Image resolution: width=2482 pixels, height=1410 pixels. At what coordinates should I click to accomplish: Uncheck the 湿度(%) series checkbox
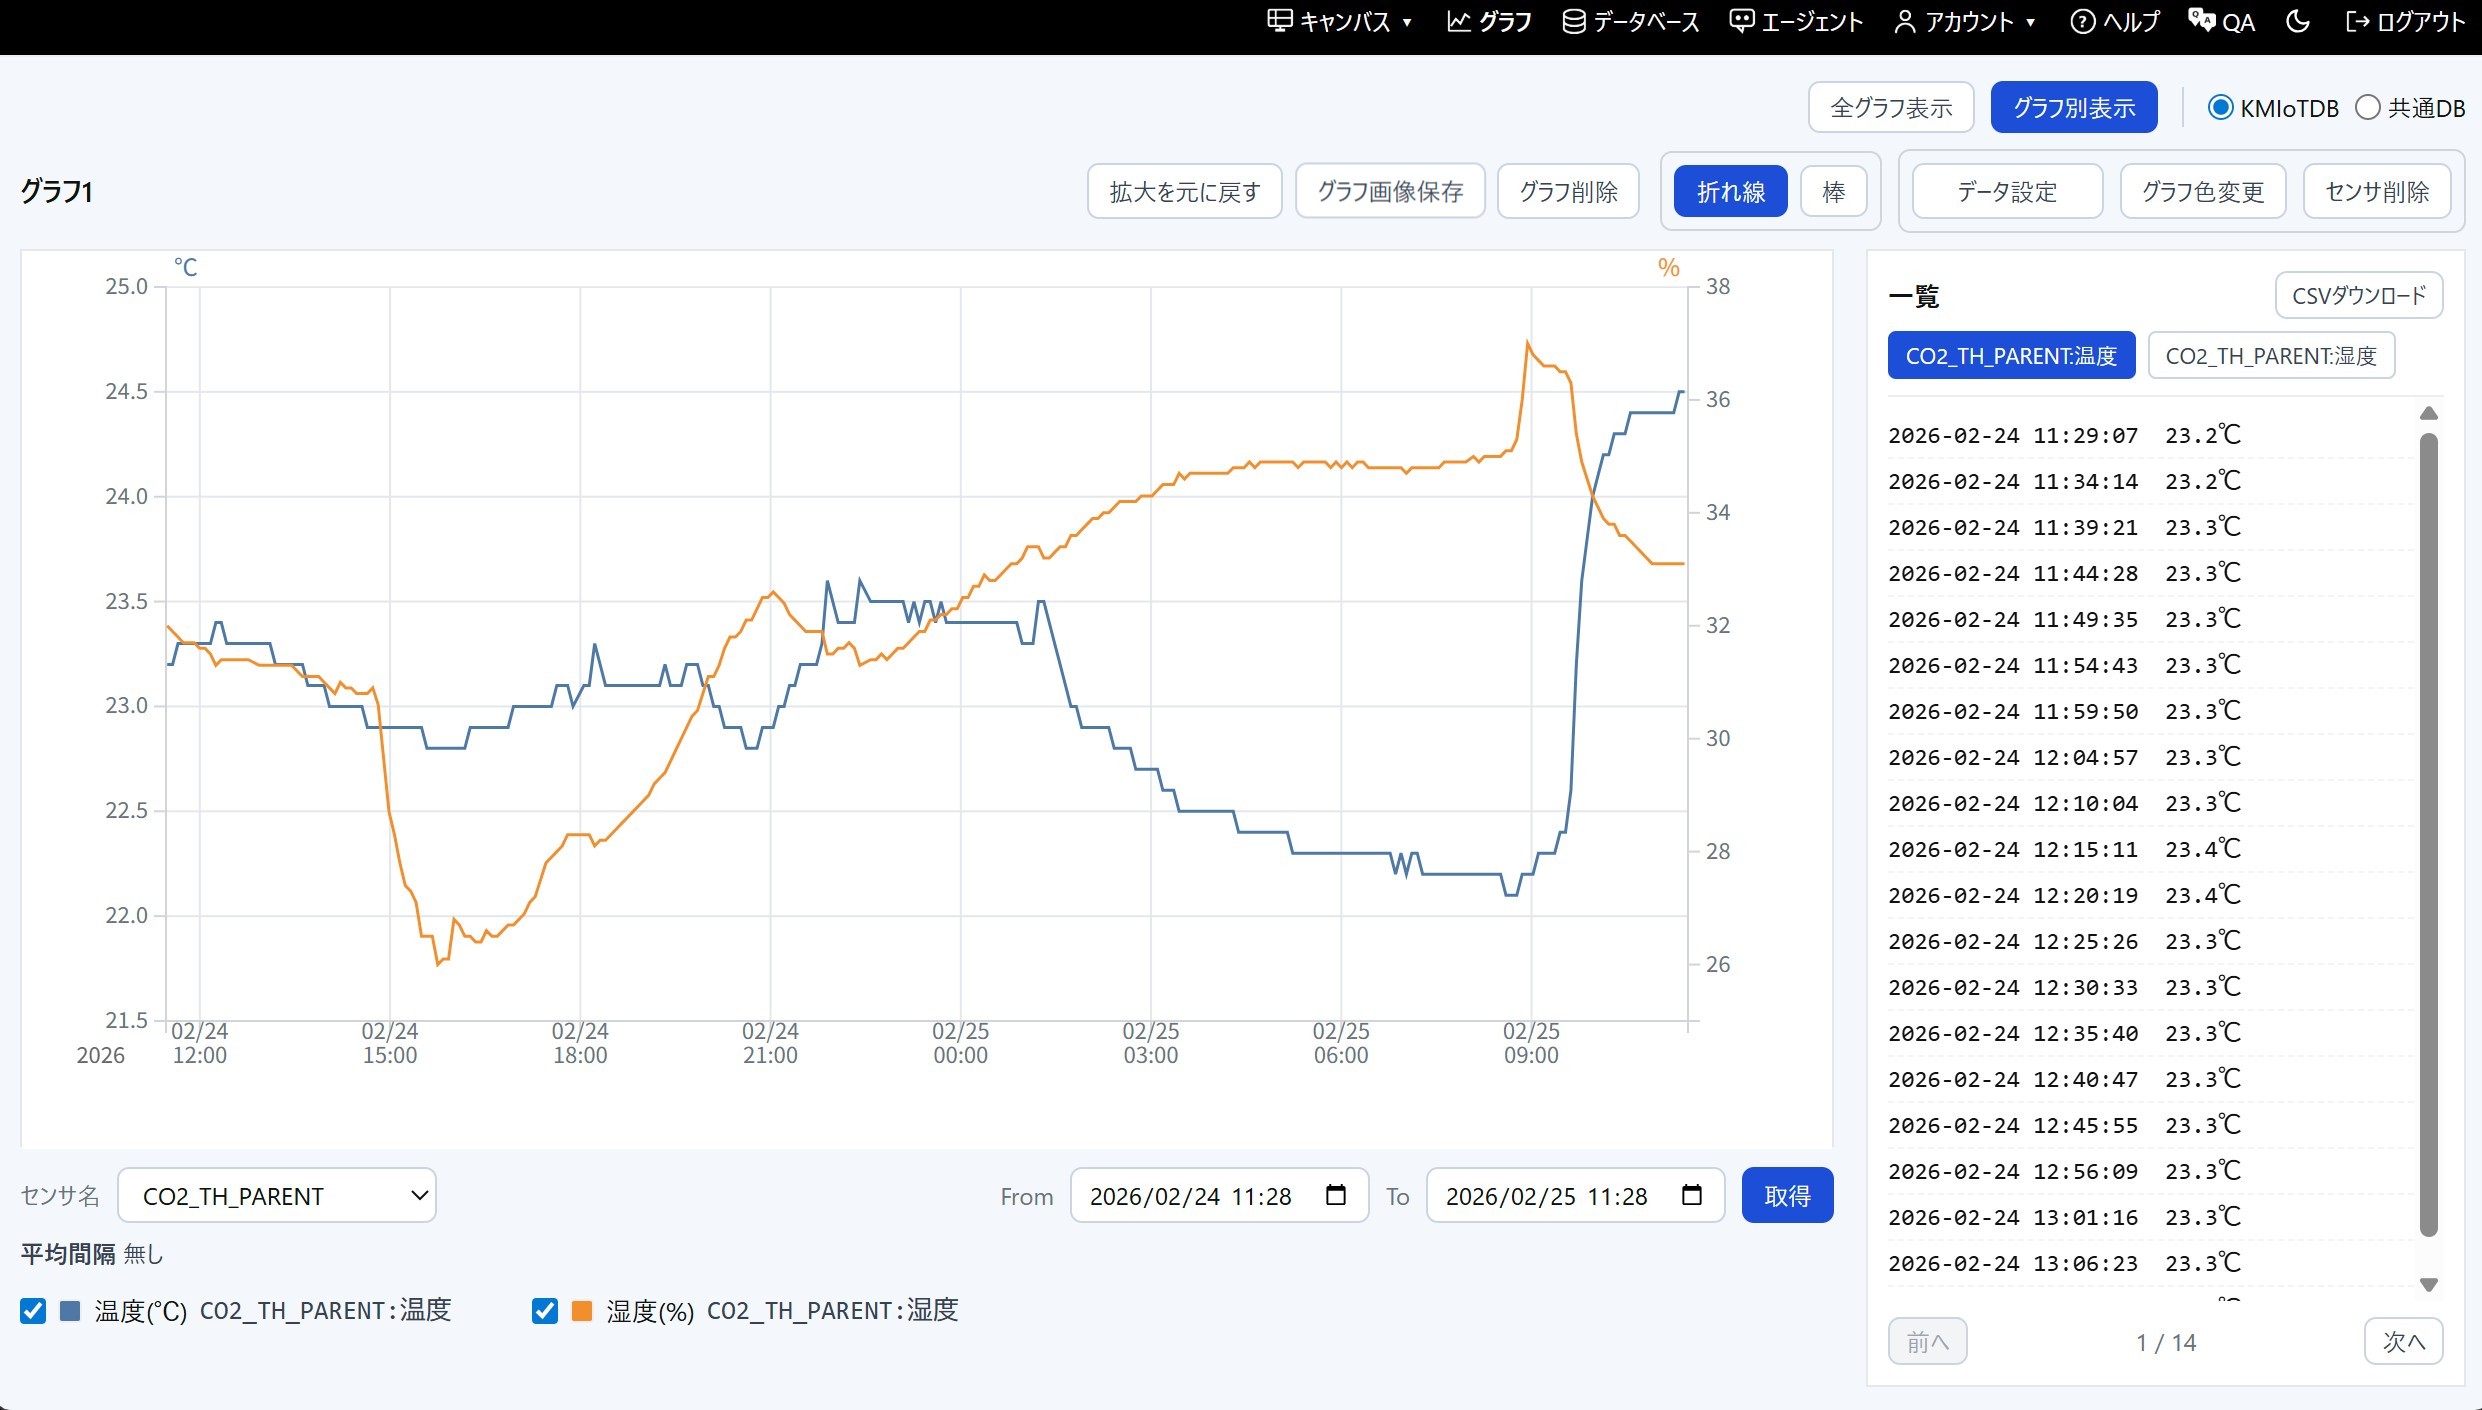tap(545, 1311)
